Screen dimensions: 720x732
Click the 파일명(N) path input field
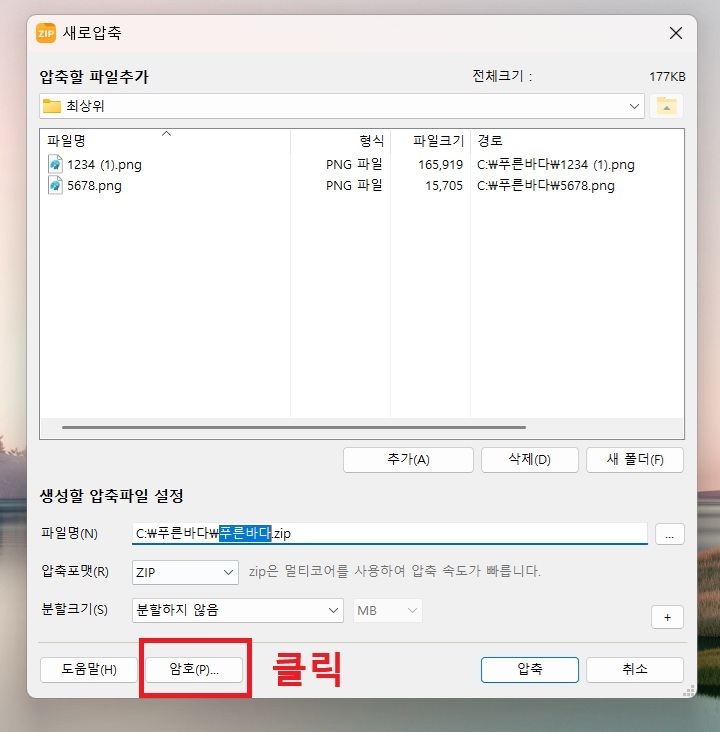[x=390, y=534]
